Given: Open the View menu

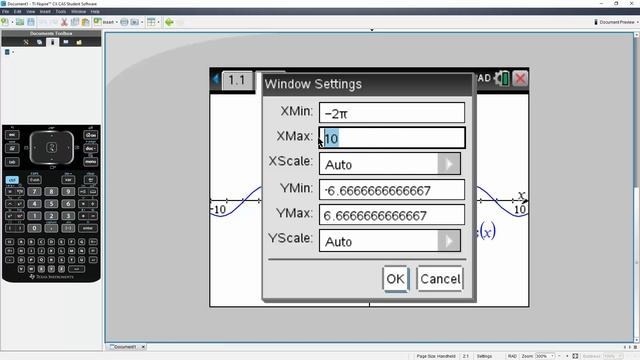Looking at the screenshot, I should tap(31, 11).
